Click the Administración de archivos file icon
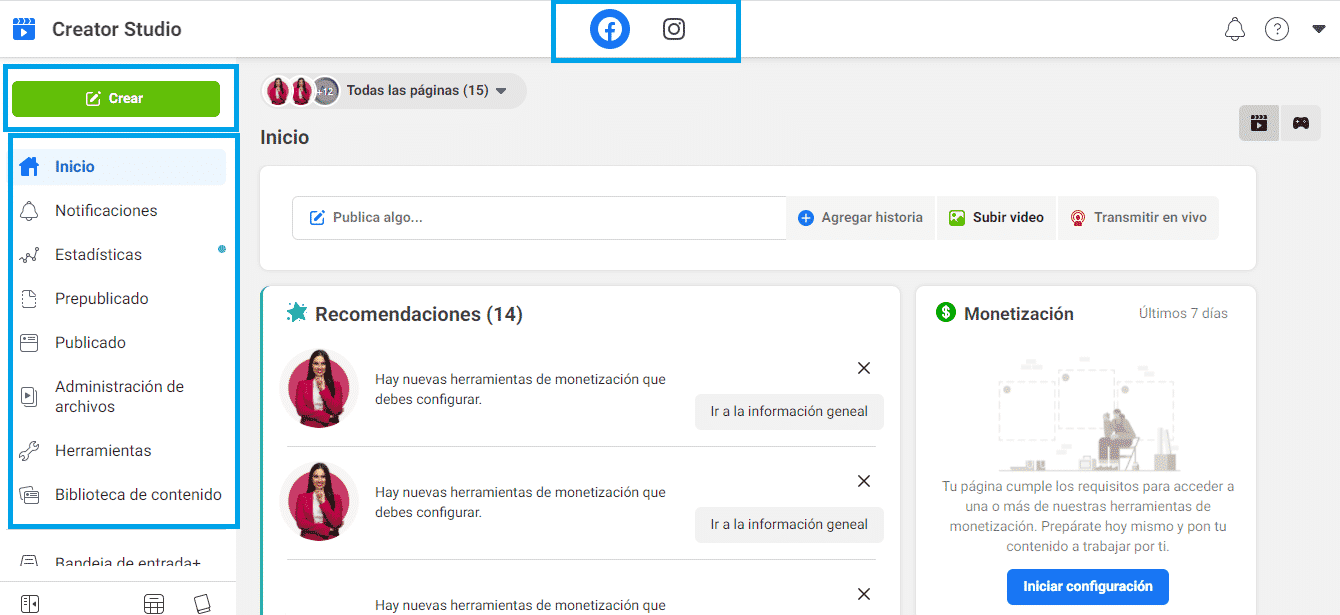Image resolution: width=1340 pixels, height=615 pixels. pyautogui.click(x=29, y=397)
